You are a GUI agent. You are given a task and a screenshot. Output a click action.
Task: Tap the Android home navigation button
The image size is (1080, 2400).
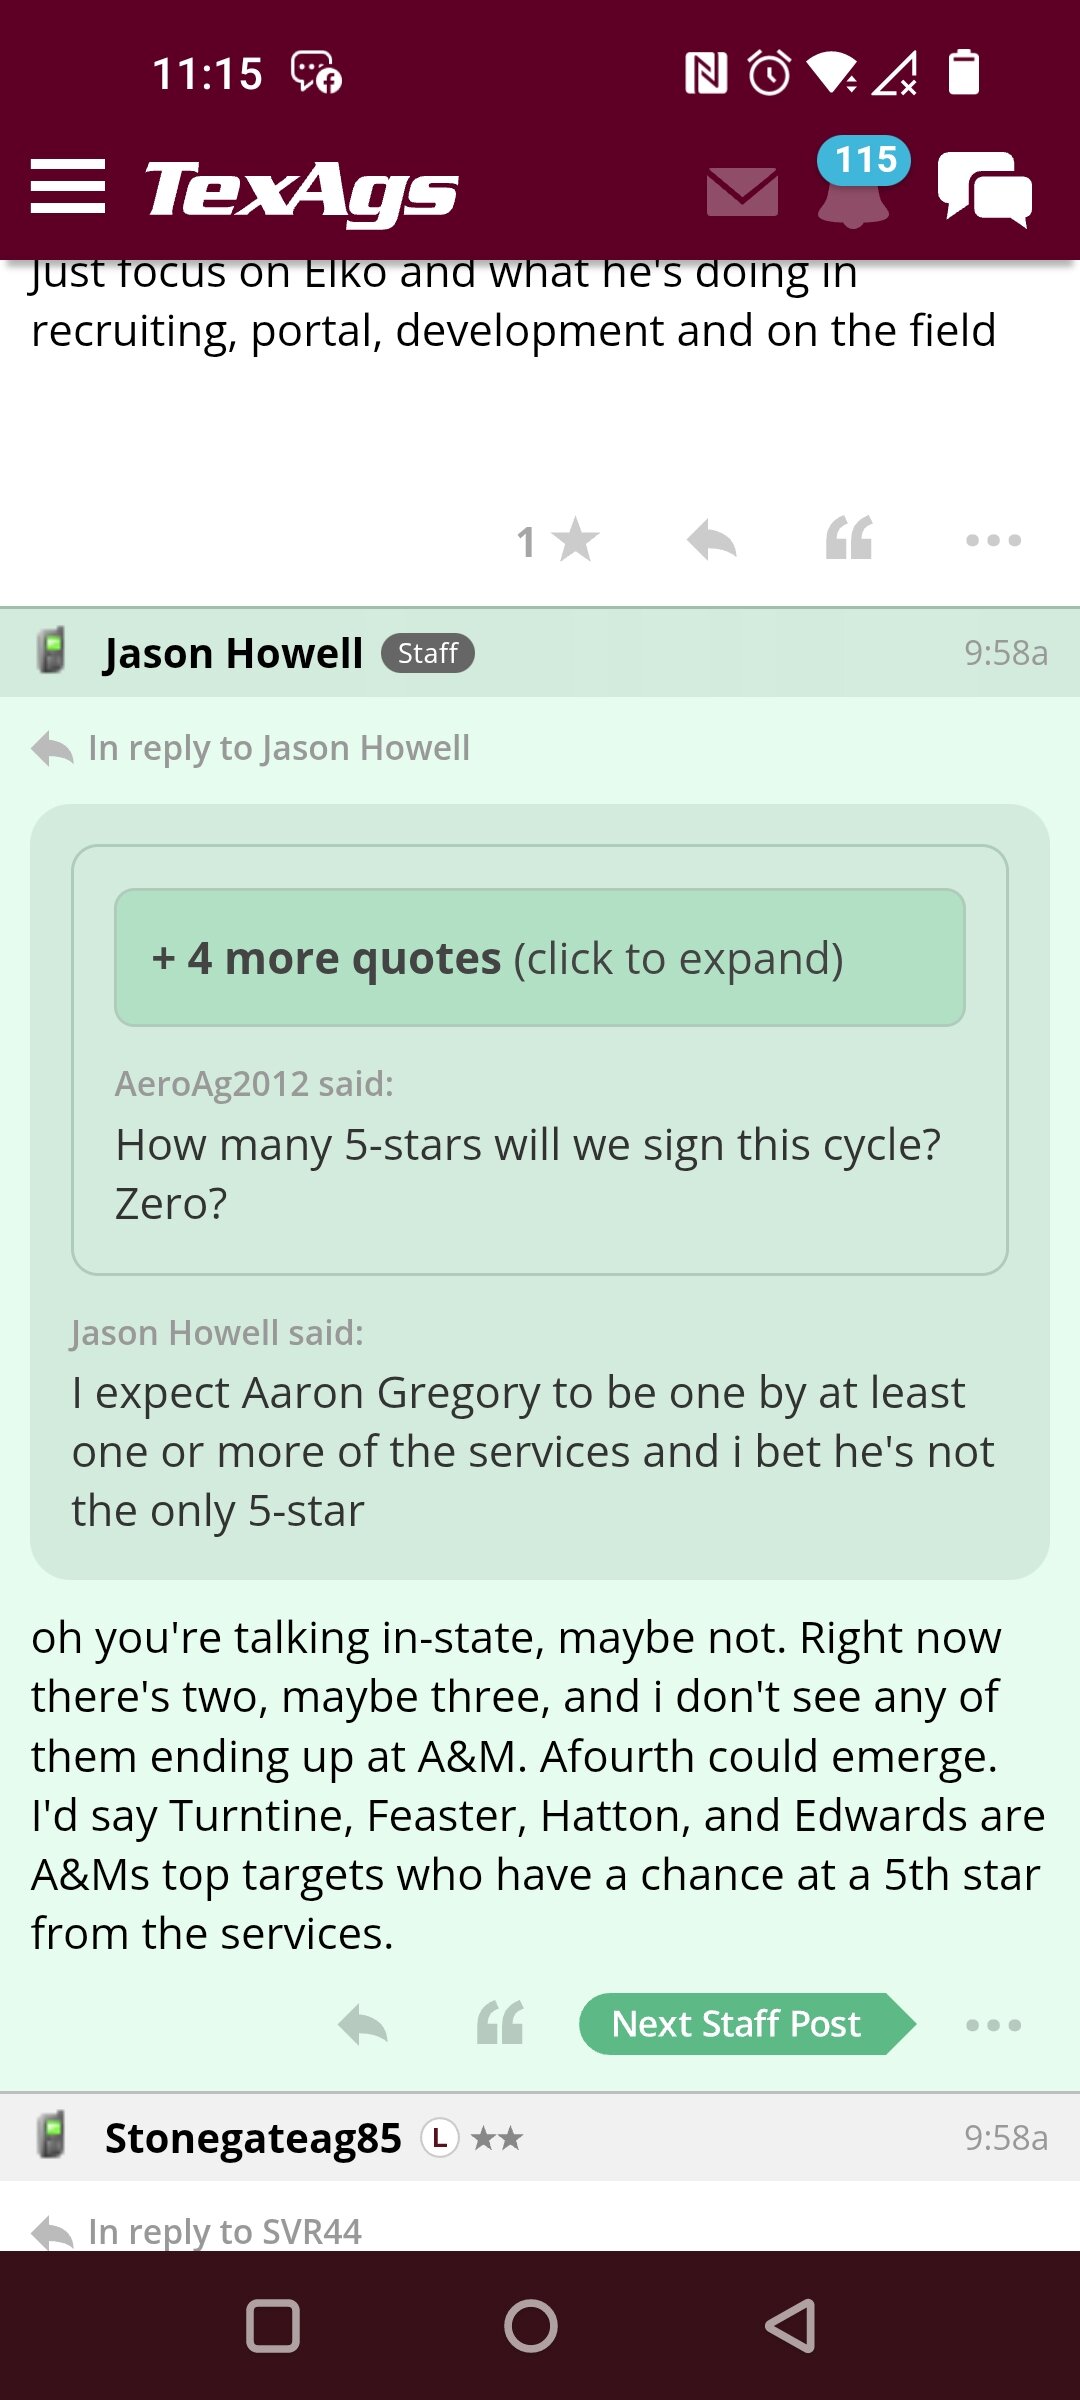(531, 2326)
